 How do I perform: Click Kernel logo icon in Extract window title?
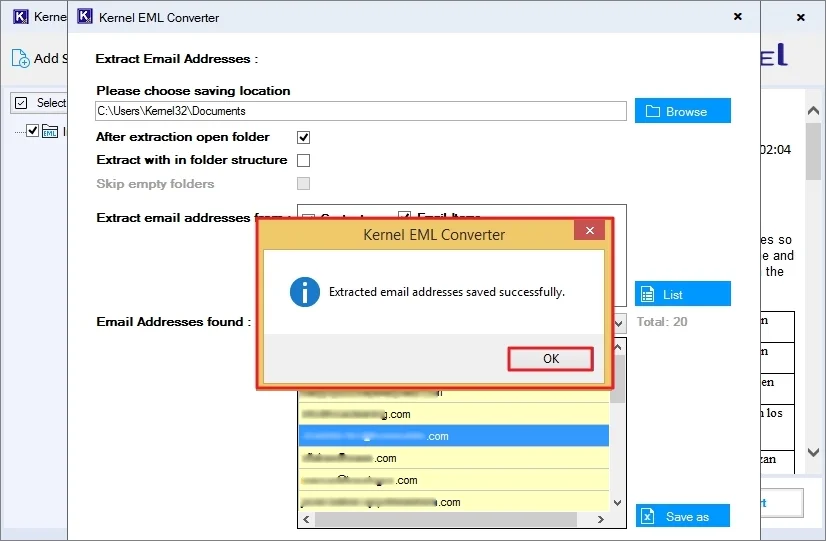coord(86,17)
